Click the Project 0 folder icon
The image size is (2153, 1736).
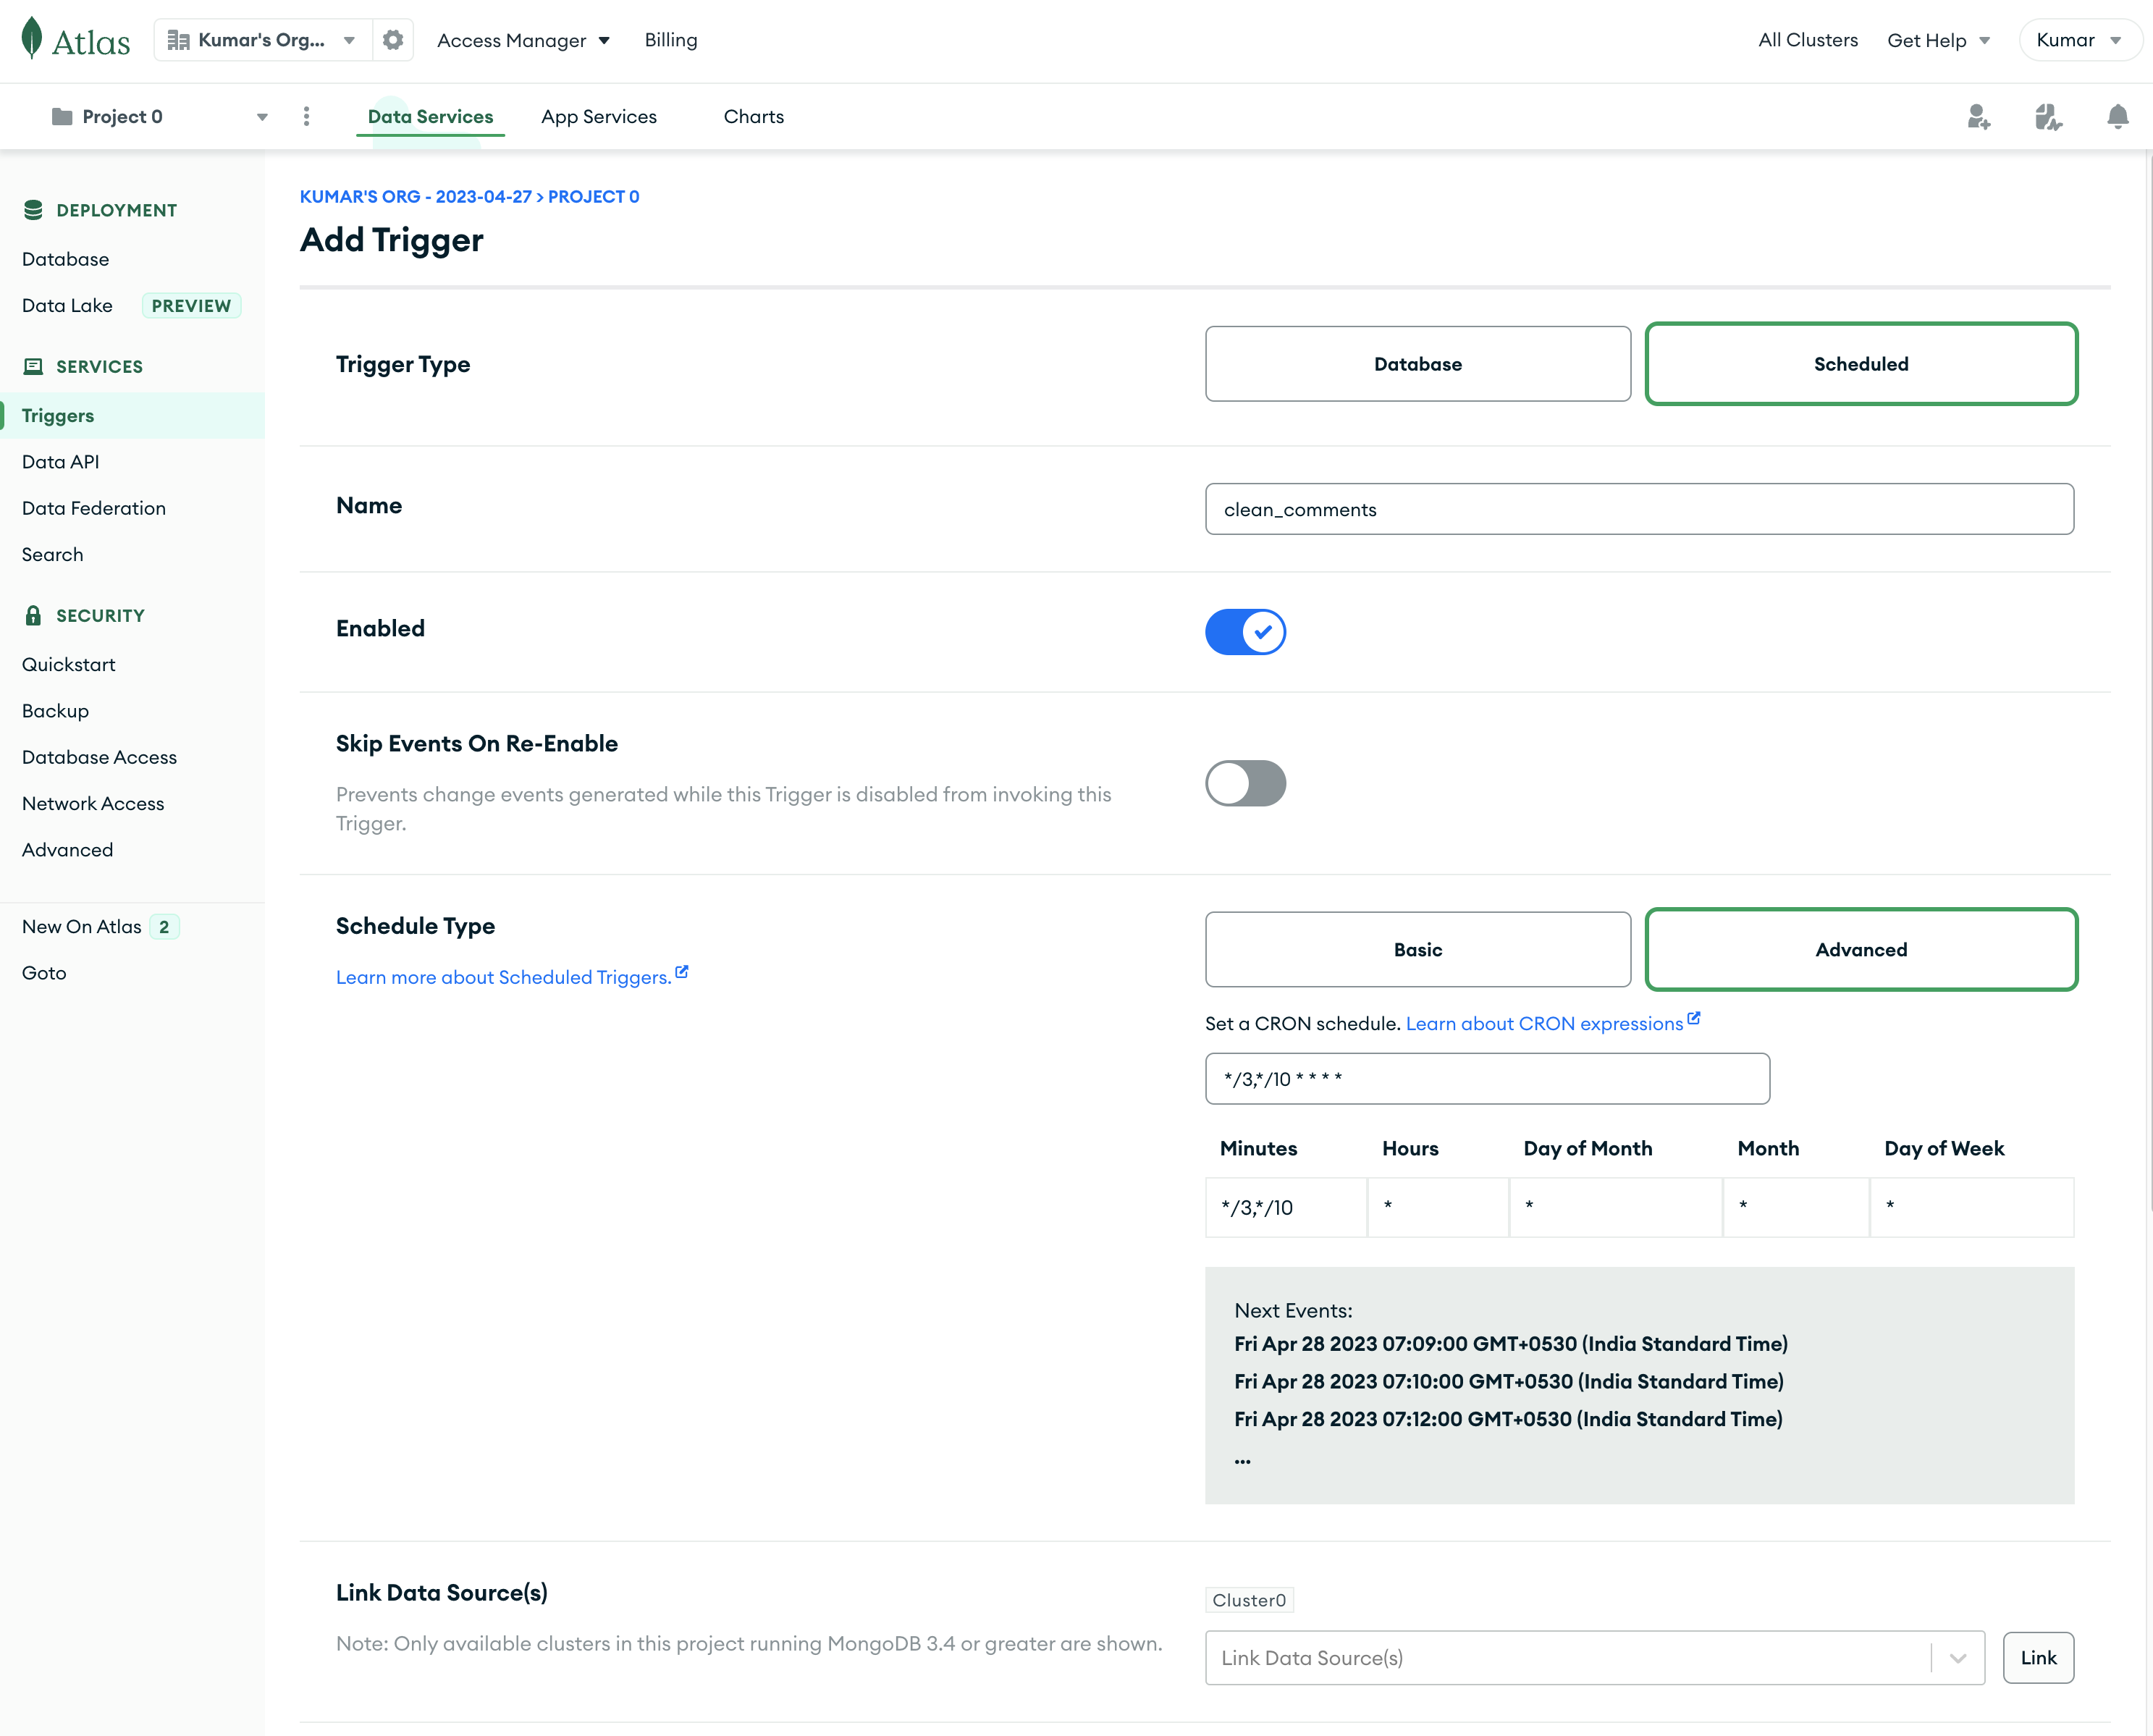point(62,117)
